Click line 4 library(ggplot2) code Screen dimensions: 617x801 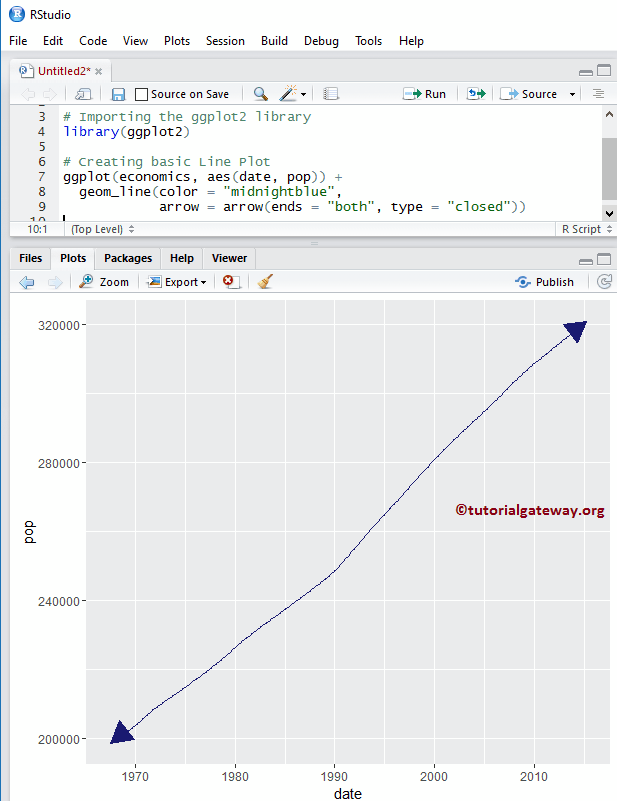coord(126,132)
